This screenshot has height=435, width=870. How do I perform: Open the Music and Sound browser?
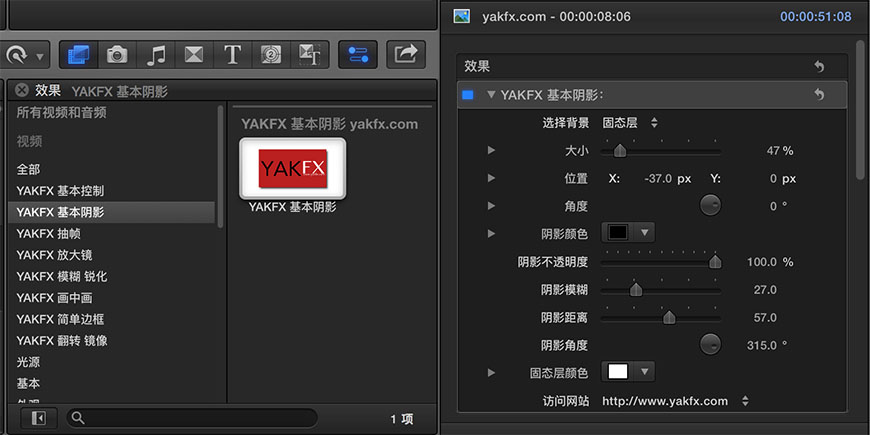click(156, 54)
